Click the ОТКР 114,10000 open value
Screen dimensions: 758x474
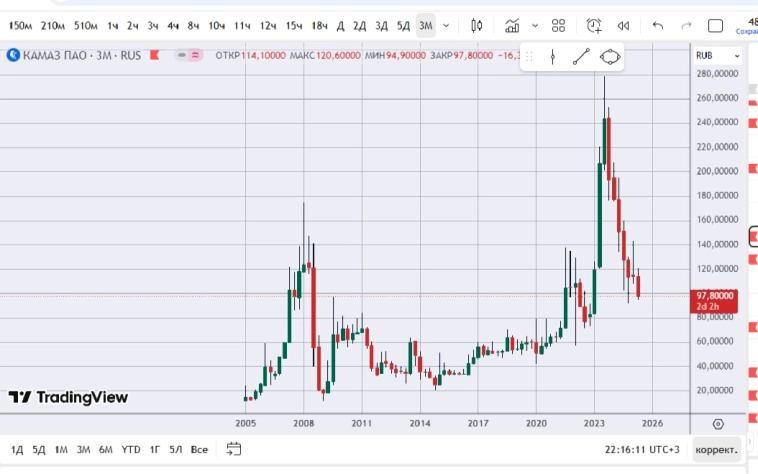pos(250,56)
